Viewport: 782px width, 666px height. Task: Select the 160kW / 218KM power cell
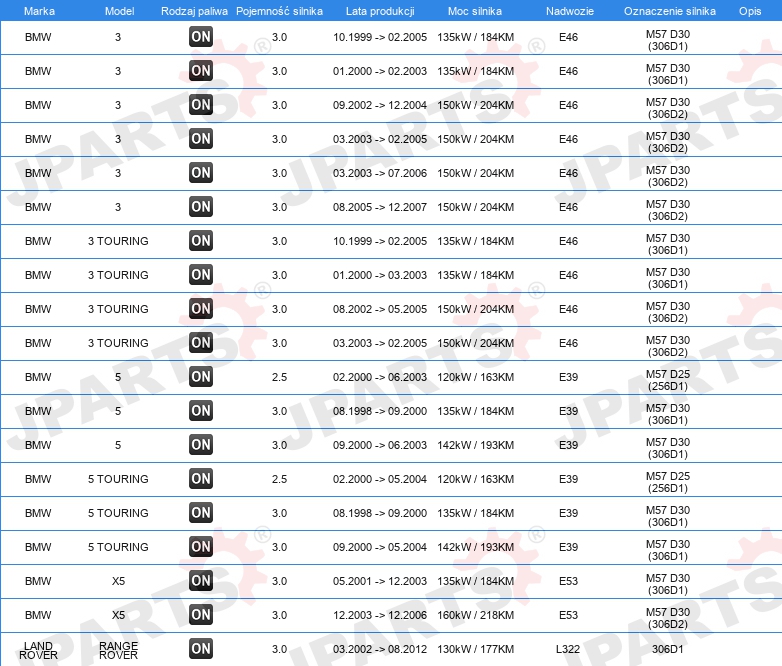(x=476, y=615)
